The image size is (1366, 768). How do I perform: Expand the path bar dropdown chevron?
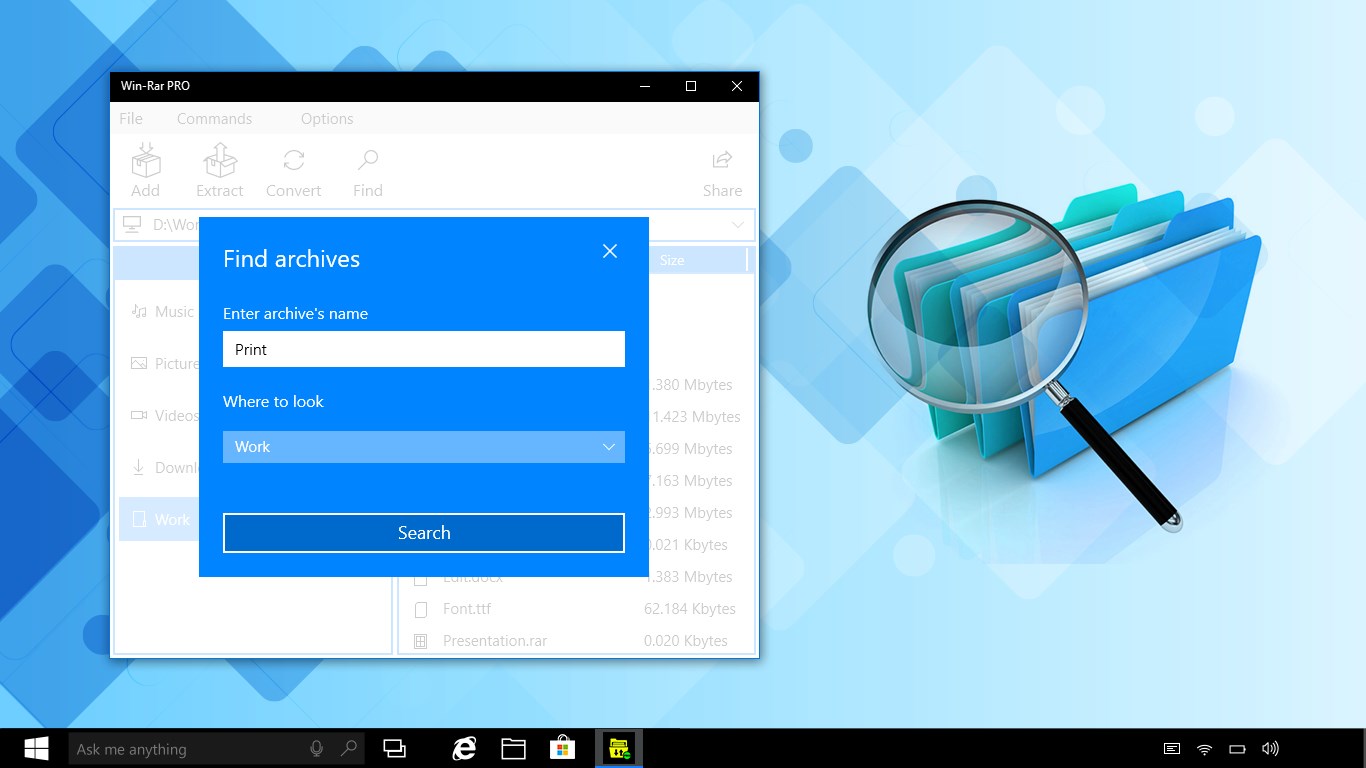click(738, 225)
